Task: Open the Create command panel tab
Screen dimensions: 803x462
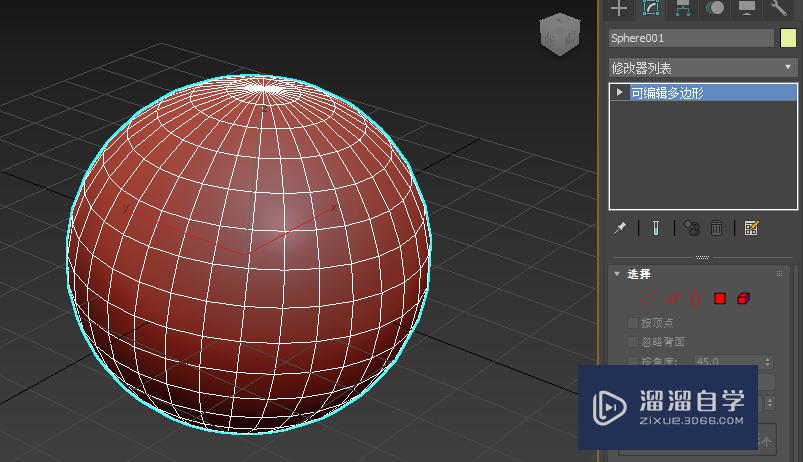Action: point(619,8)
